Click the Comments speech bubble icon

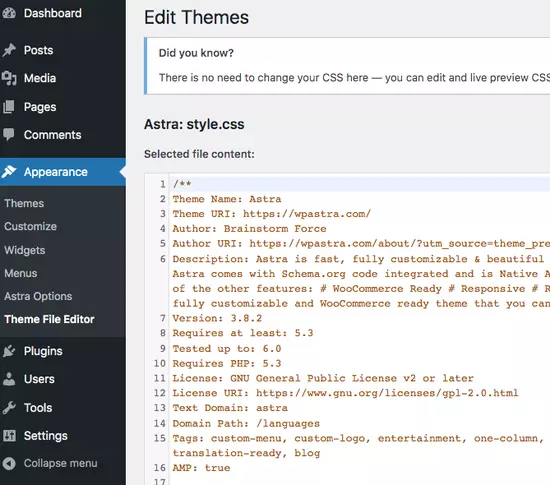point(9,135)
